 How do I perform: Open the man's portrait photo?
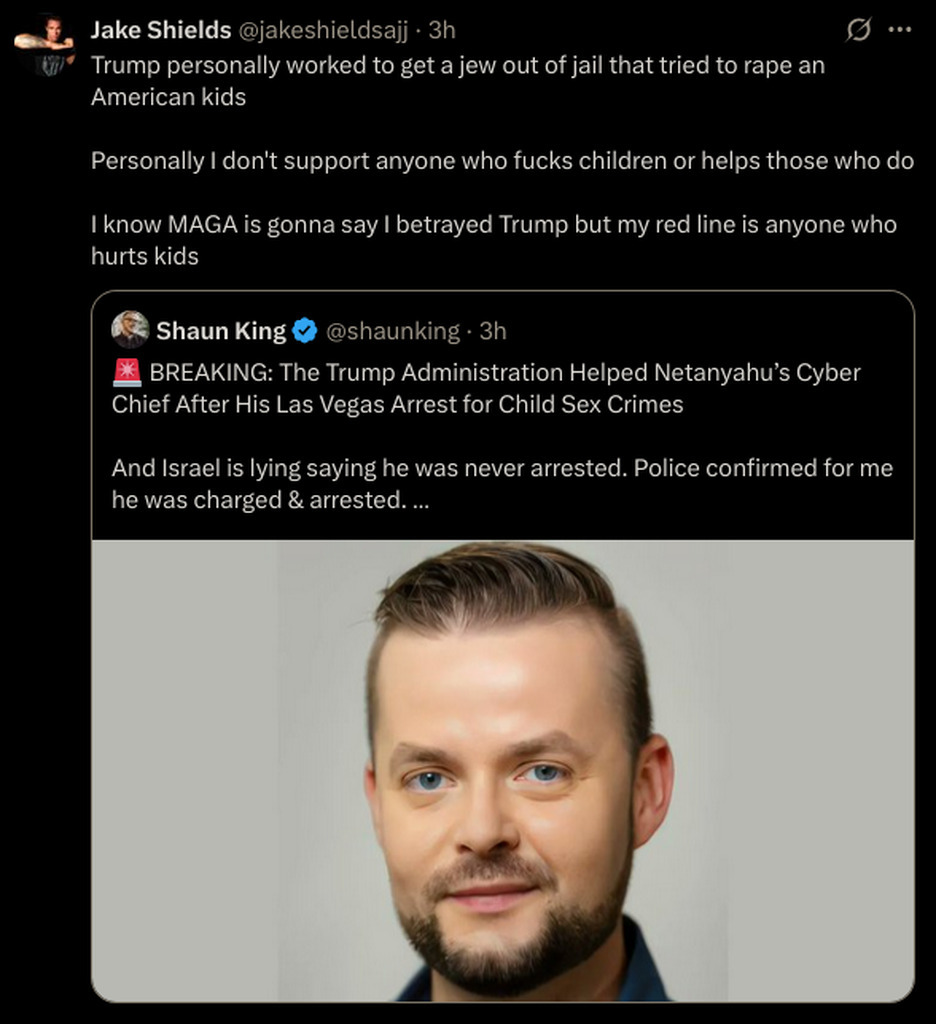(503, 771)
